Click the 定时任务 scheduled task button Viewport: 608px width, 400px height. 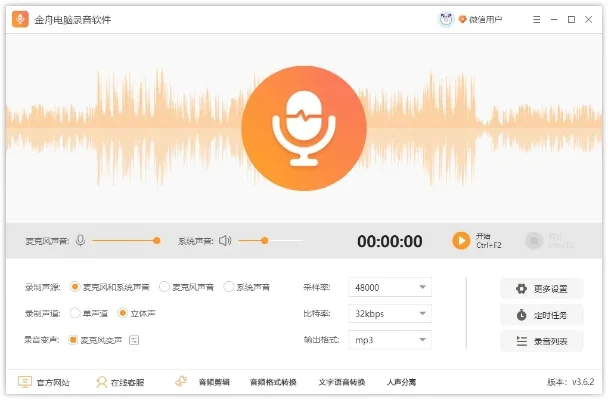pyautogui.click(x=541, y=315)
